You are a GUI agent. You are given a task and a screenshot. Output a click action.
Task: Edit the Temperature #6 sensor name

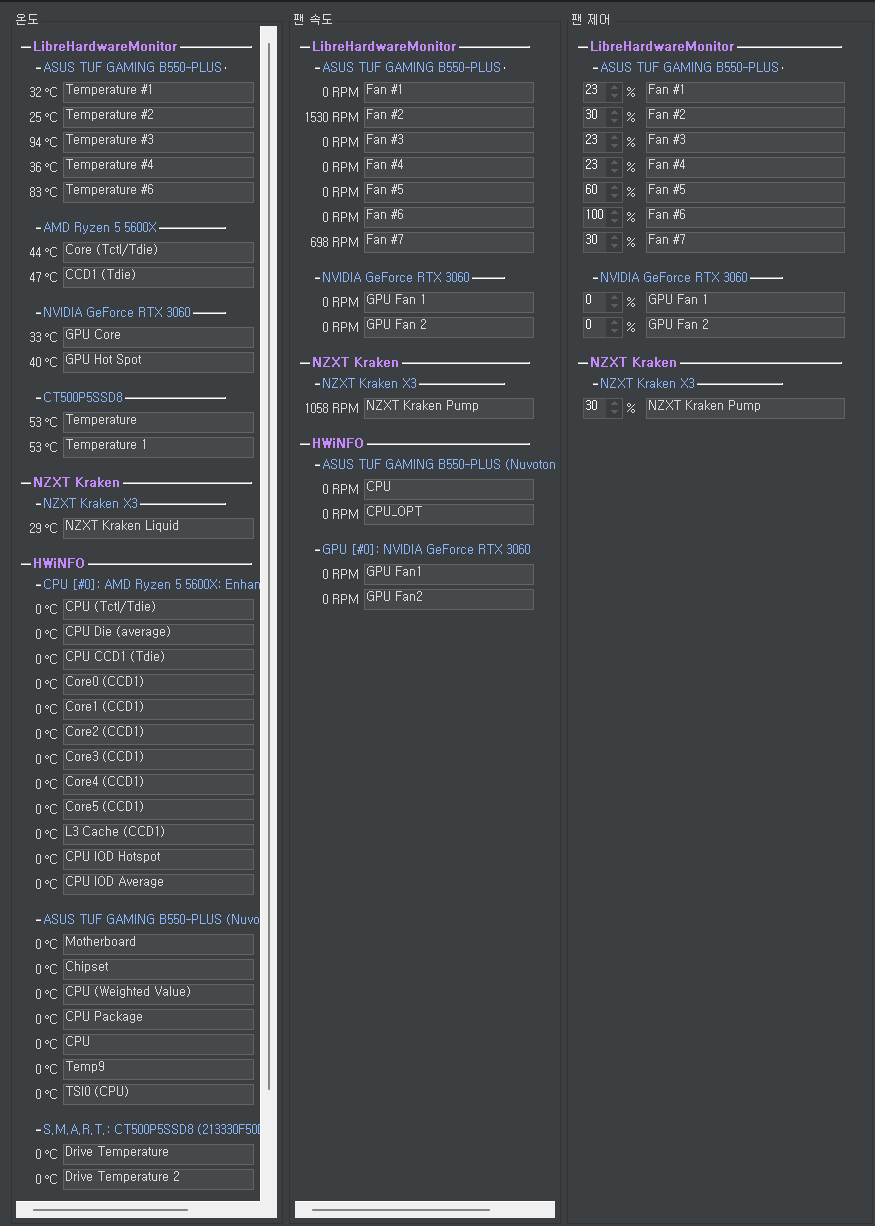(158, 192)
